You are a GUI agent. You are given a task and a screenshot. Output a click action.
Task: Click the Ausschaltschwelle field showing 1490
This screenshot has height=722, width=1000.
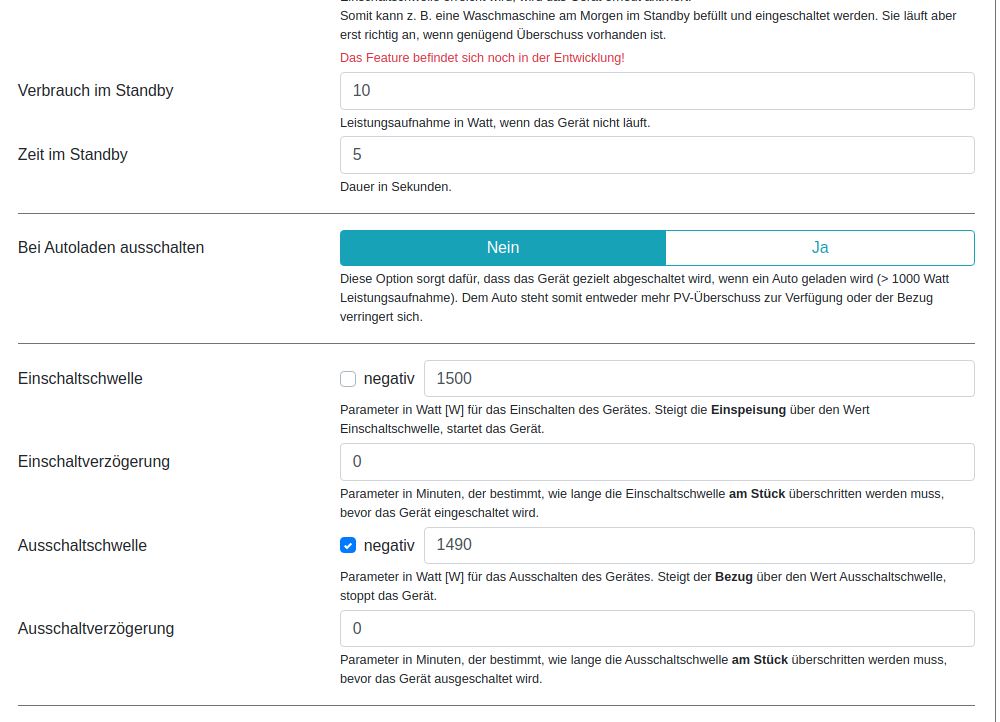[699, 546]
